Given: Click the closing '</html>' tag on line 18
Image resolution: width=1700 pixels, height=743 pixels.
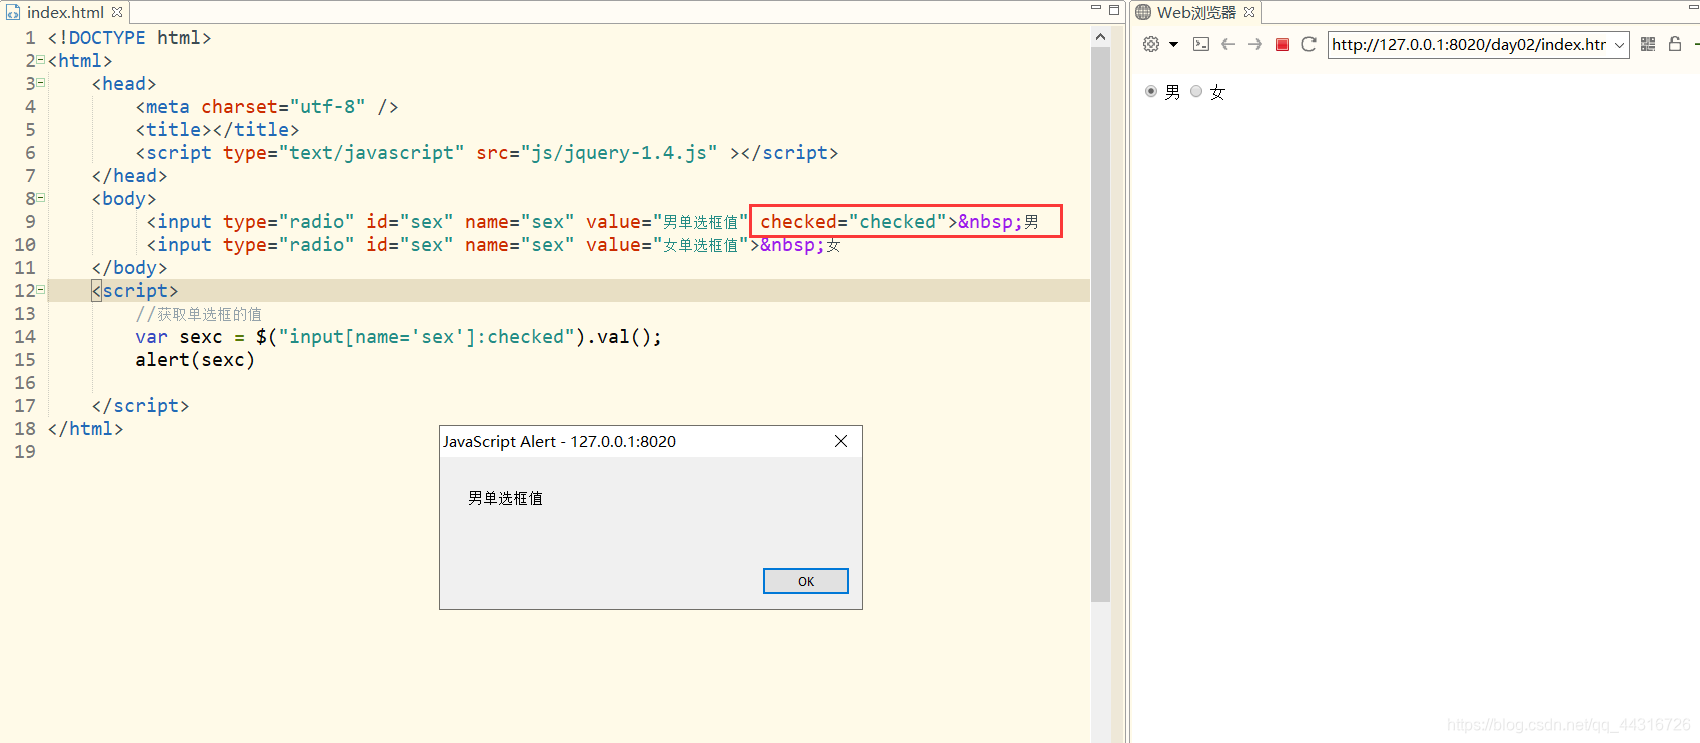Looking at the screenshot, I should tap(85, 429).
